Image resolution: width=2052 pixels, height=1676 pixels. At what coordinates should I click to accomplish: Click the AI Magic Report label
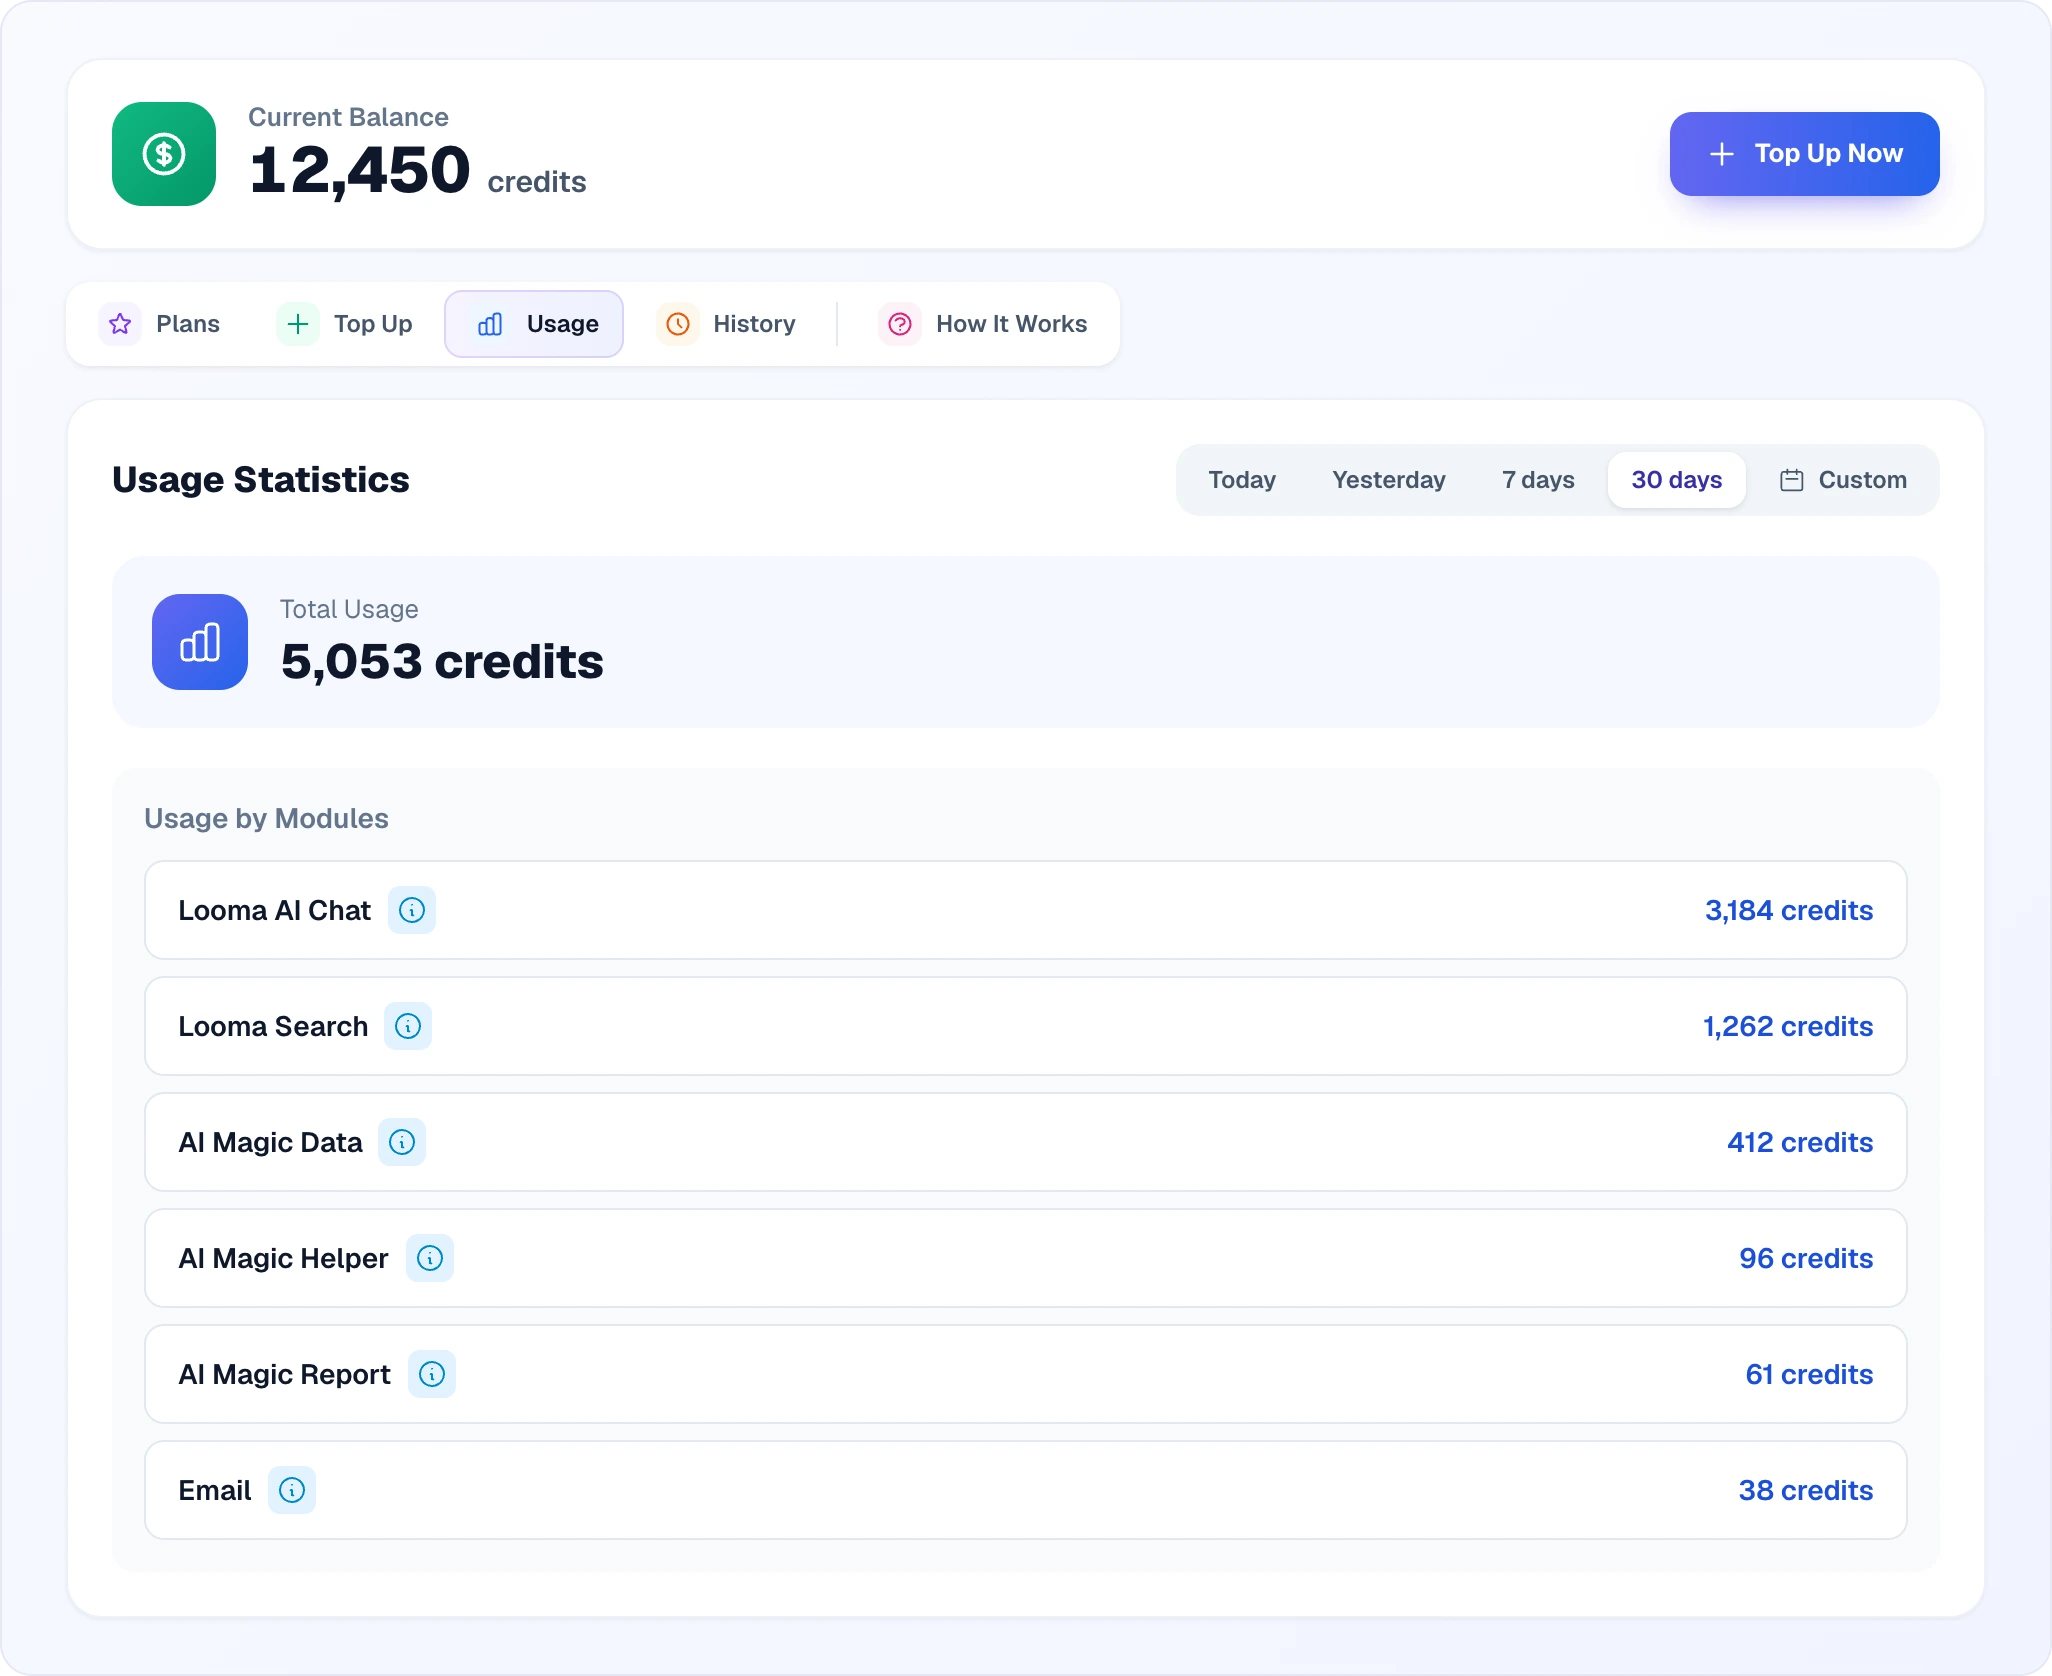[284, 1374]
